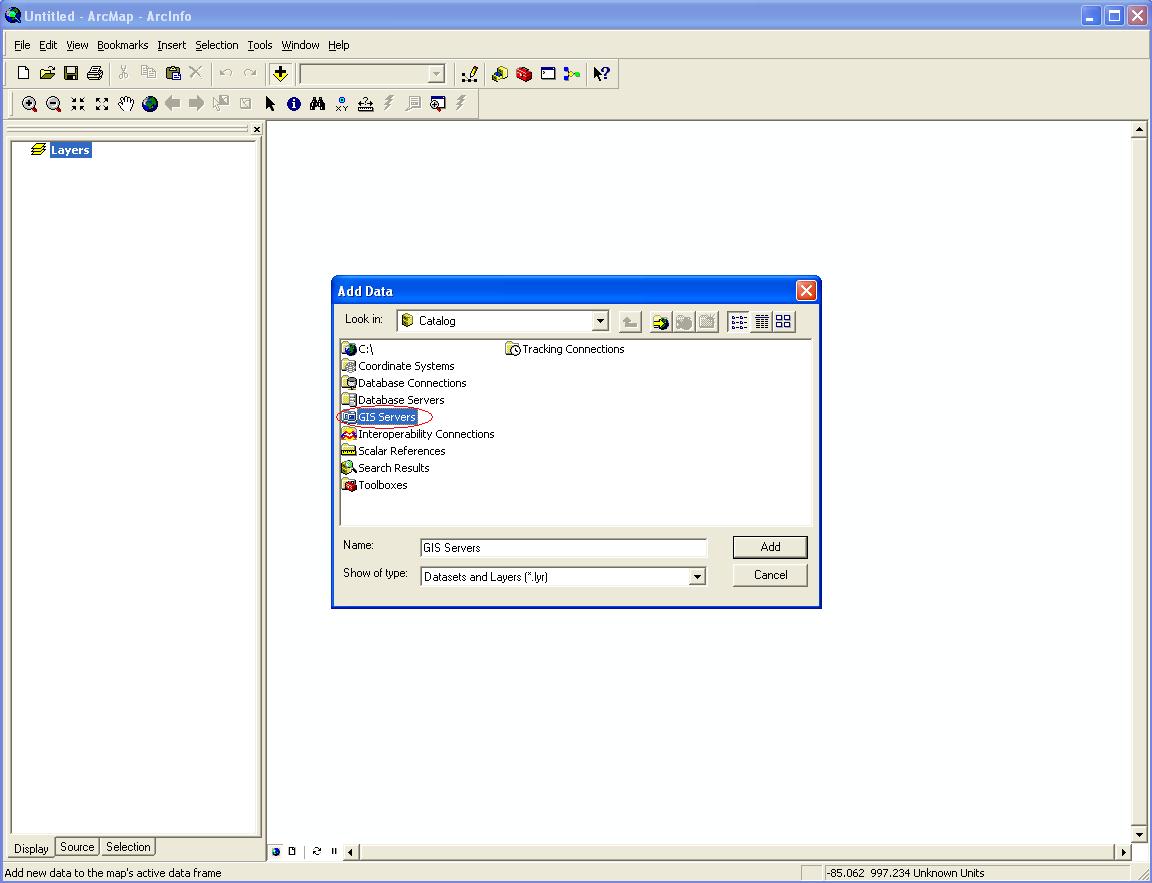
Task: Click the Add button
Action: point(770,547)
